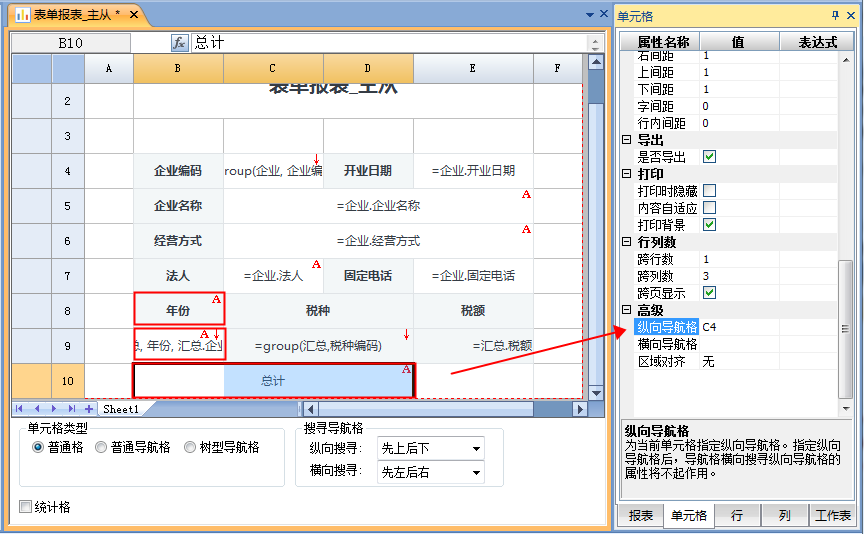Pin the 单元格 properties panel
This screenshot has height=534, width=864.
tap(836, 16)
